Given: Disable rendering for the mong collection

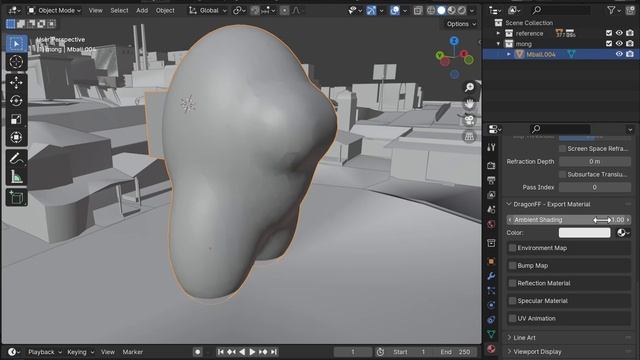Looking at the screenshot, I should pos(630,44).
